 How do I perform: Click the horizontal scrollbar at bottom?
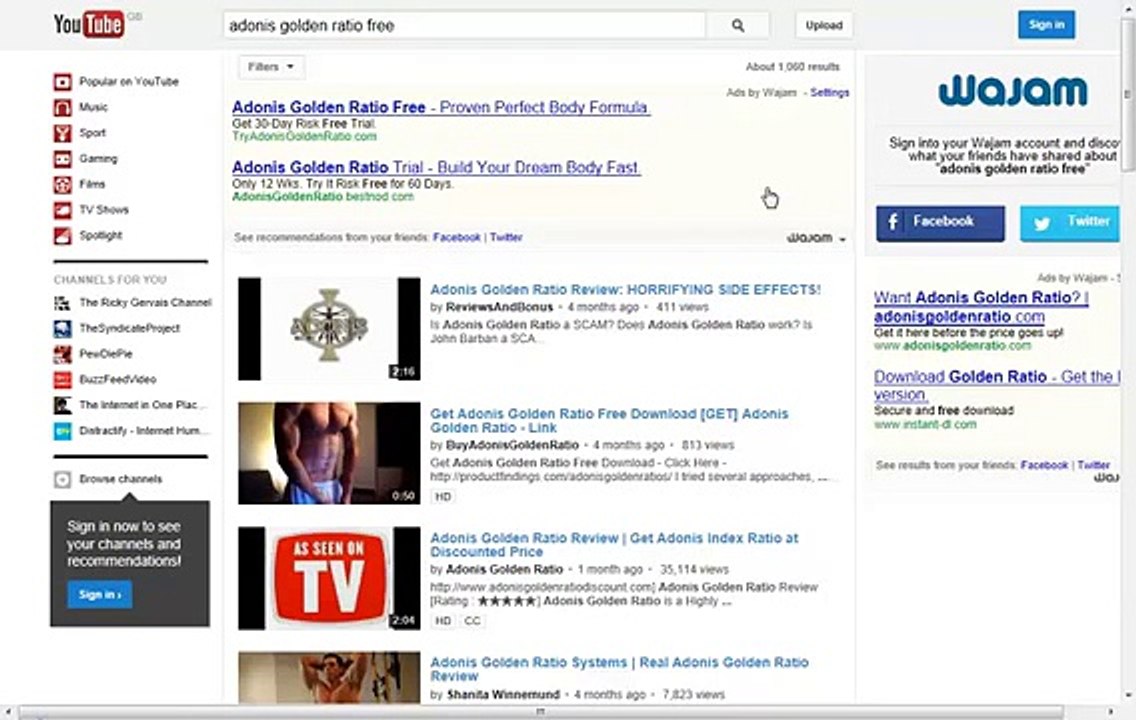tap(540, 712)
